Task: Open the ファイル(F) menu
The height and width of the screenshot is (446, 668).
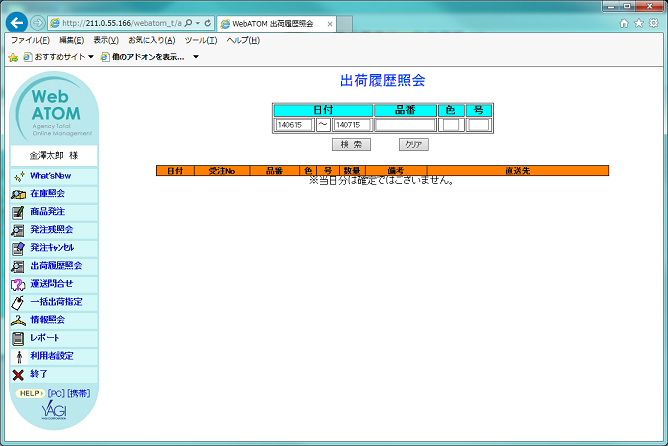Action: pyautogui.click(x=30, y=40)
